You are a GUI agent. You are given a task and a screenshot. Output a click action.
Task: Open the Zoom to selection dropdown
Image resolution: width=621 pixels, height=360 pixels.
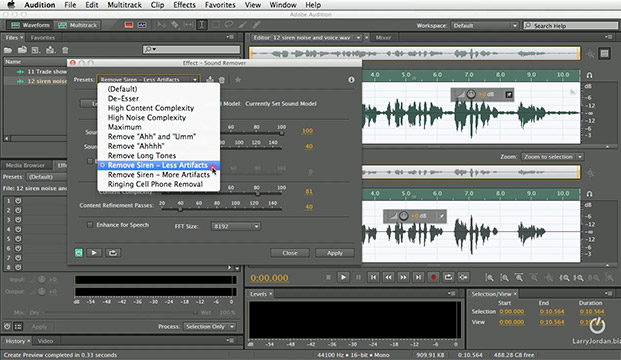point(552,157)
